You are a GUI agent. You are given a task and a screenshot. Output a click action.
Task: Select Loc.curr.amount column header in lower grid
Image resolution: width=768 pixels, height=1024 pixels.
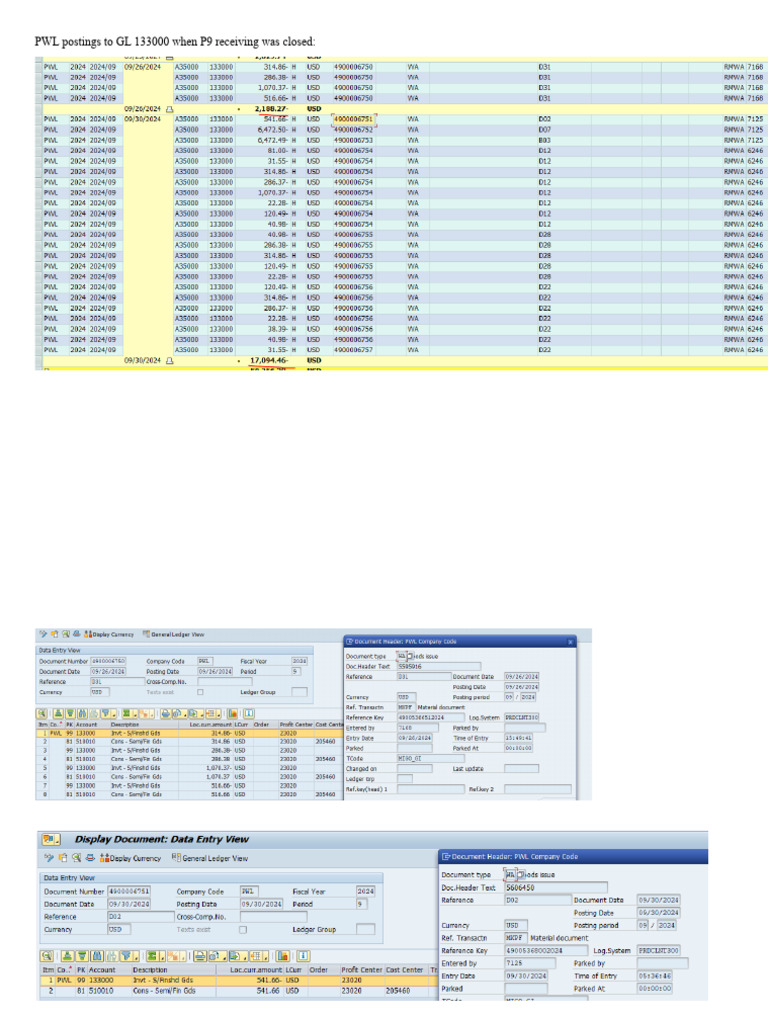255,970
